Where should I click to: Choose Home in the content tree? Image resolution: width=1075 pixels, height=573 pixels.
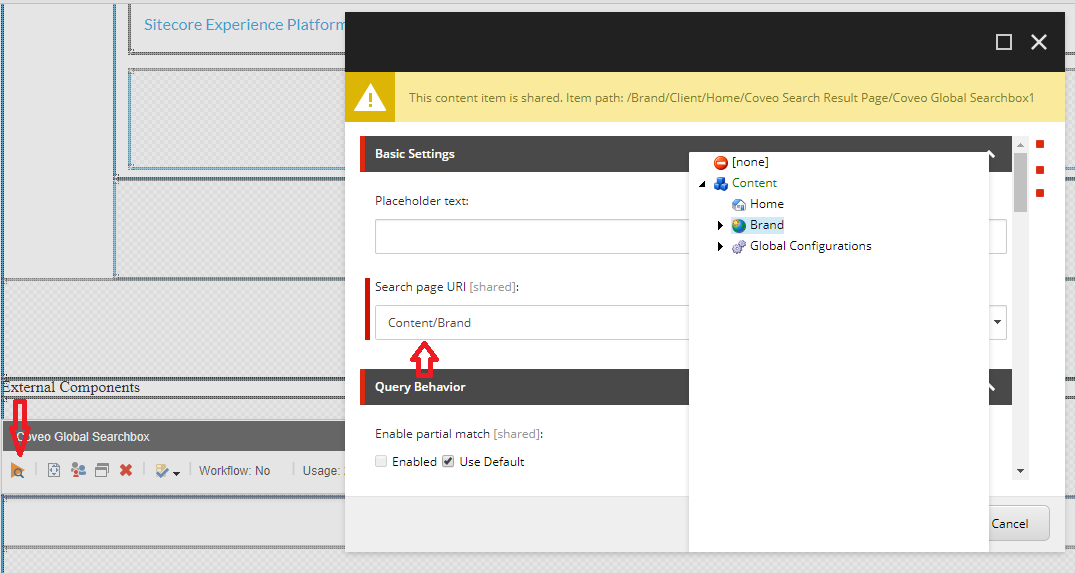(766, 204)
